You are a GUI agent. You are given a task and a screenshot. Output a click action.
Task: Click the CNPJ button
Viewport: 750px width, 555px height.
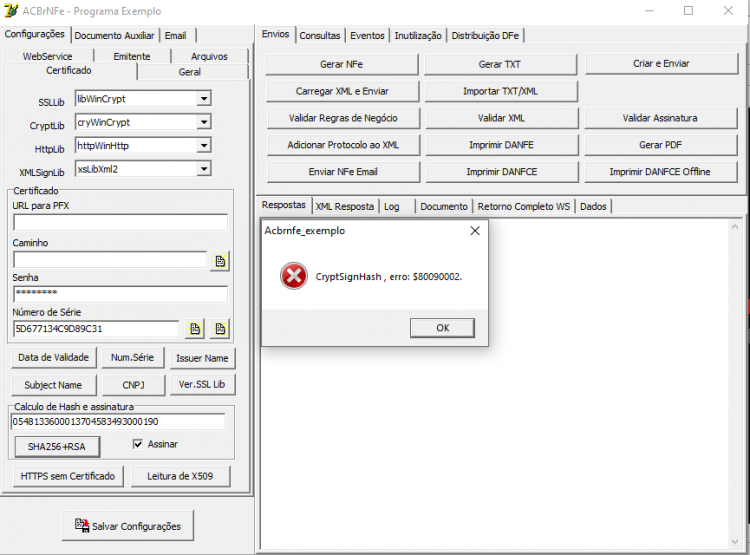click(x=133, y=385)
